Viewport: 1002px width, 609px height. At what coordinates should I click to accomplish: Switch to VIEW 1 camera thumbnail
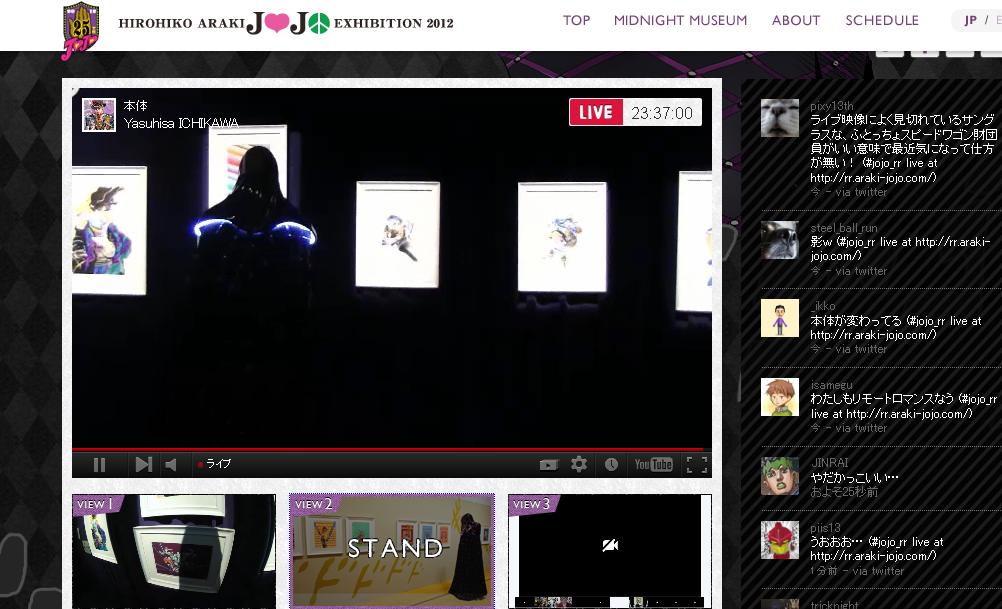click(x=174, y=551)
